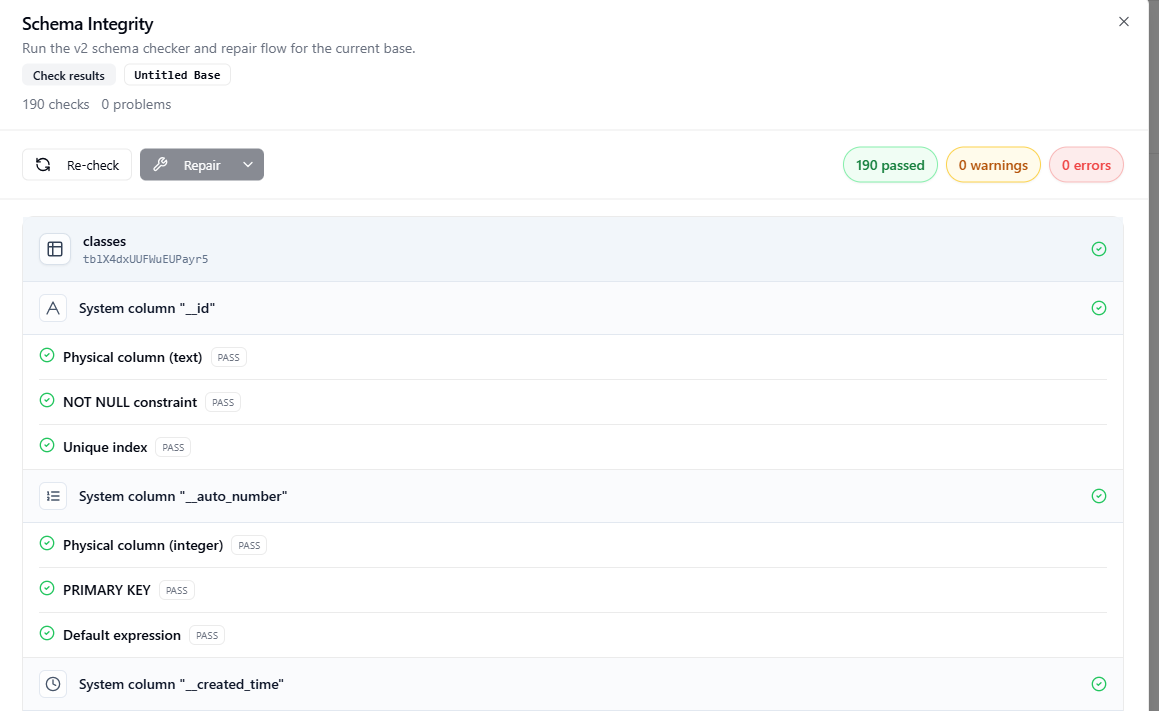
Task: Collapse the classes table section
Action: [570, 249]
